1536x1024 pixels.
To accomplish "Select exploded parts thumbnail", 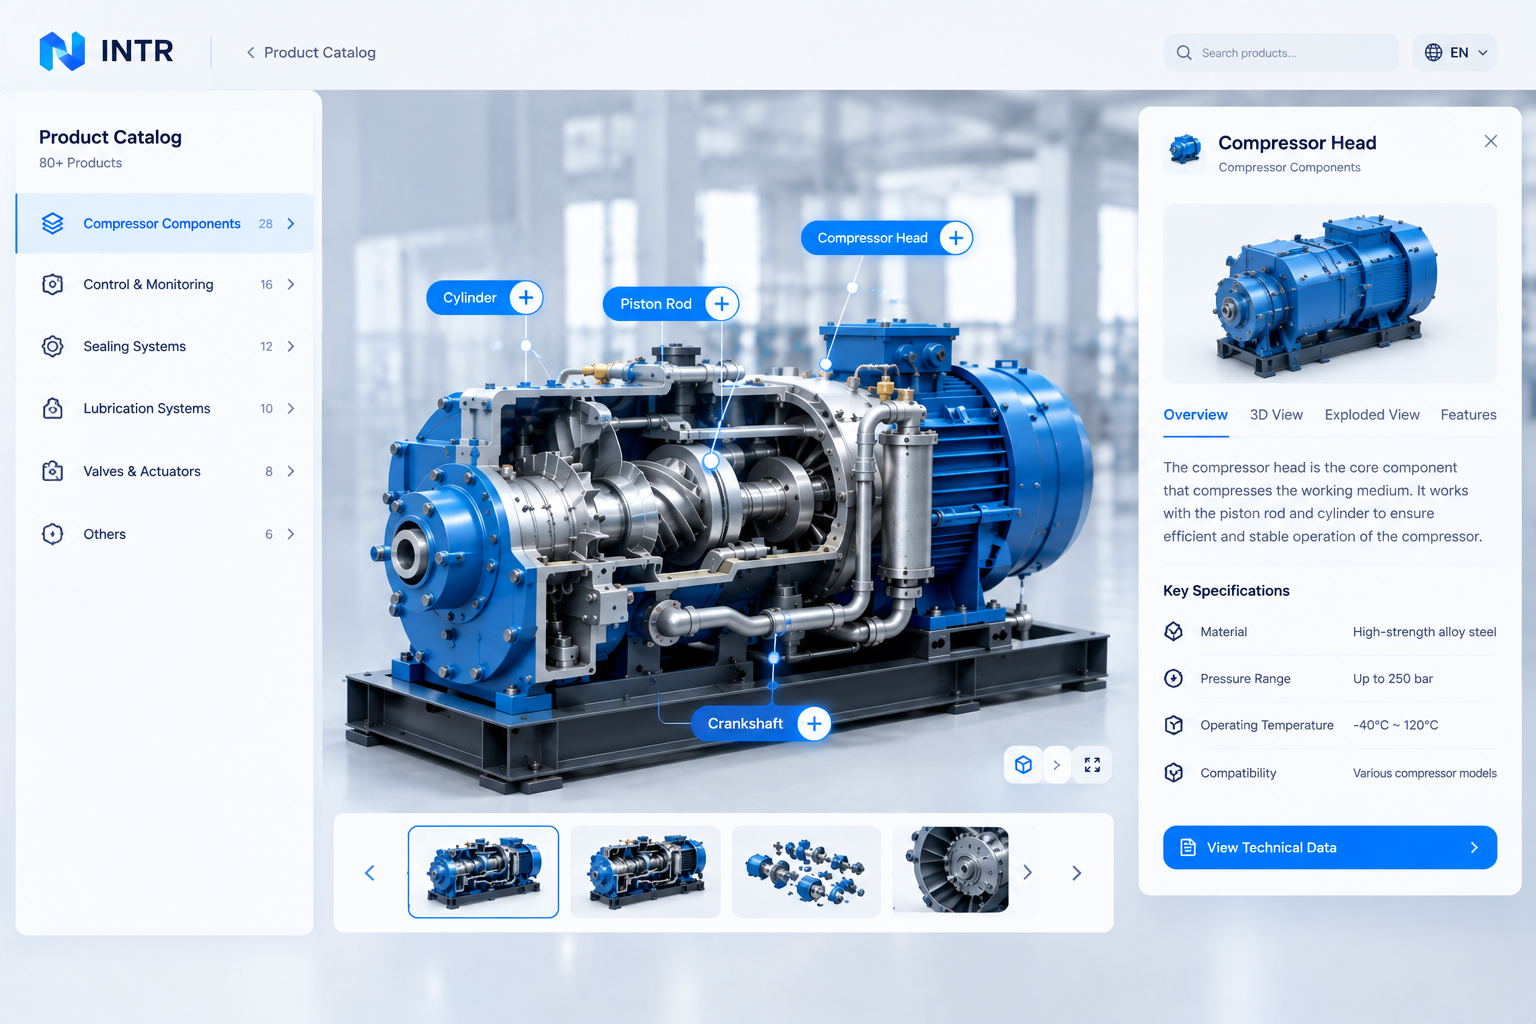I will tap(806, 872).
